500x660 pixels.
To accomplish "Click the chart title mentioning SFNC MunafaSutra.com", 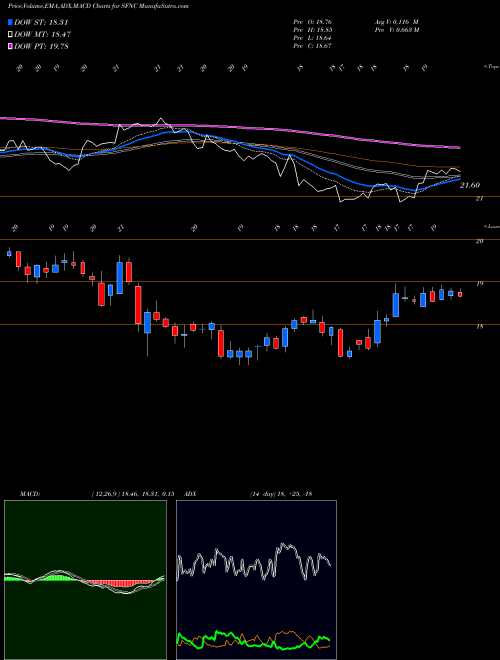I will [98, 6].
